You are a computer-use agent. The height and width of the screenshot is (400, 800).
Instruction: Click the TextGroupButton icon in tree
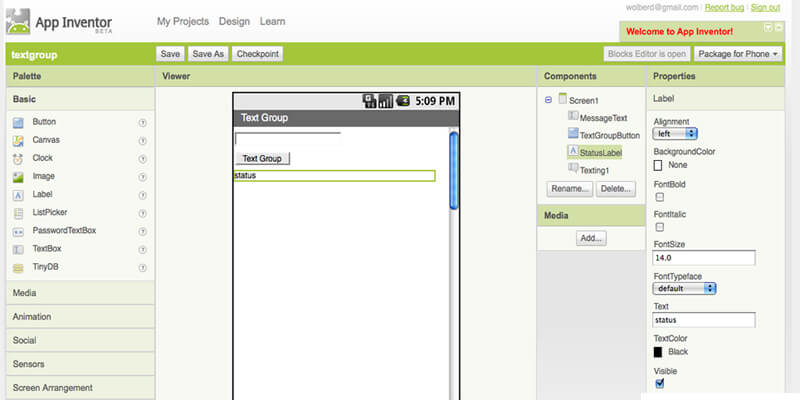(573, 133)
